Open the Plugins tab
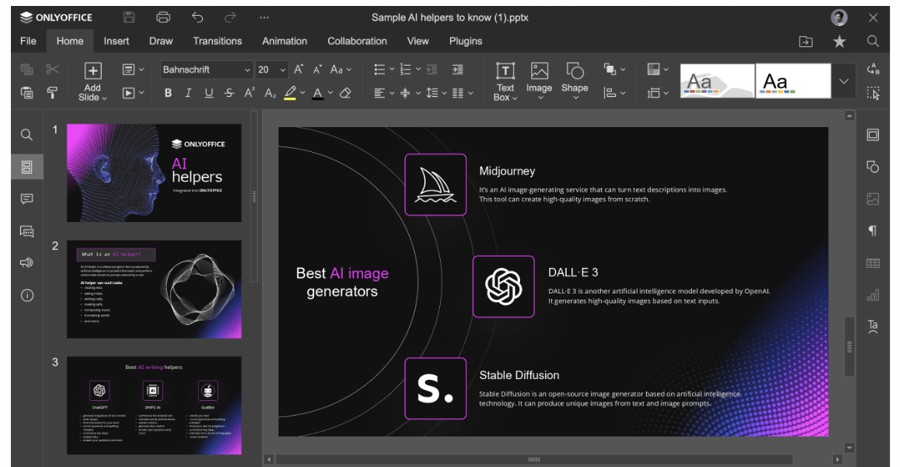Image resolution: width=900 pixels, height=467 pixels. (465, 41)
